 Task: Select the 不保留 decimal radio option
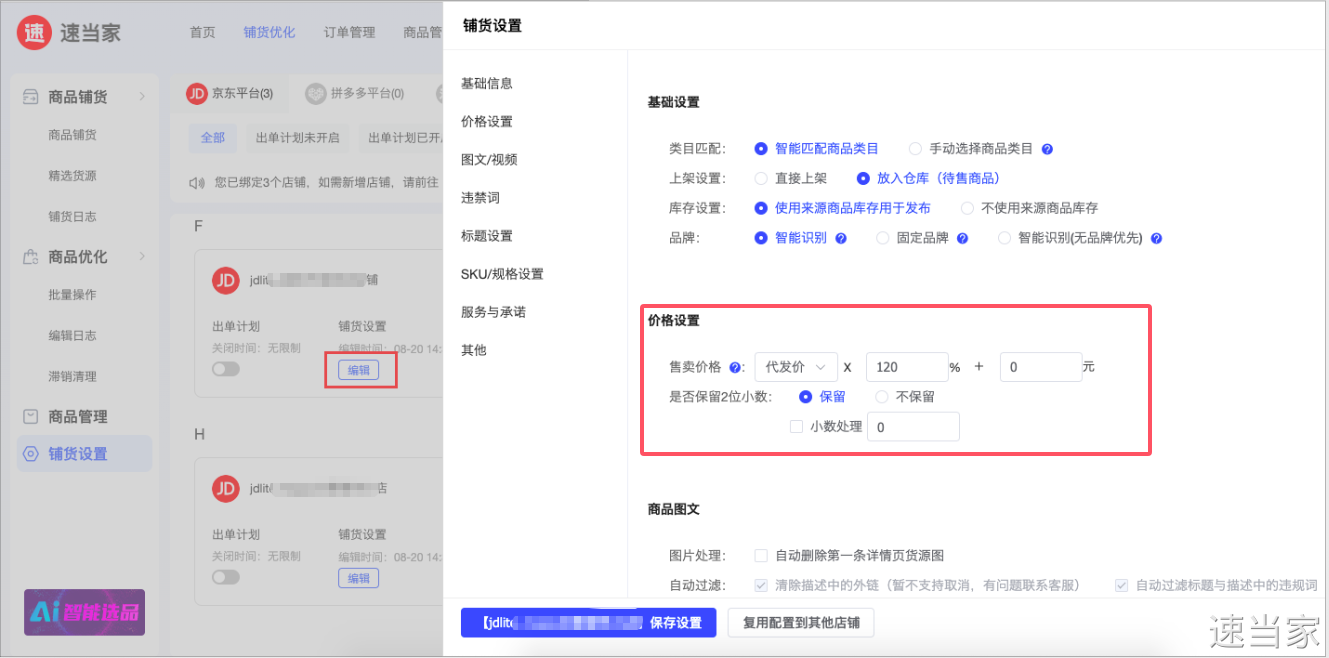(x=882, y=397)
